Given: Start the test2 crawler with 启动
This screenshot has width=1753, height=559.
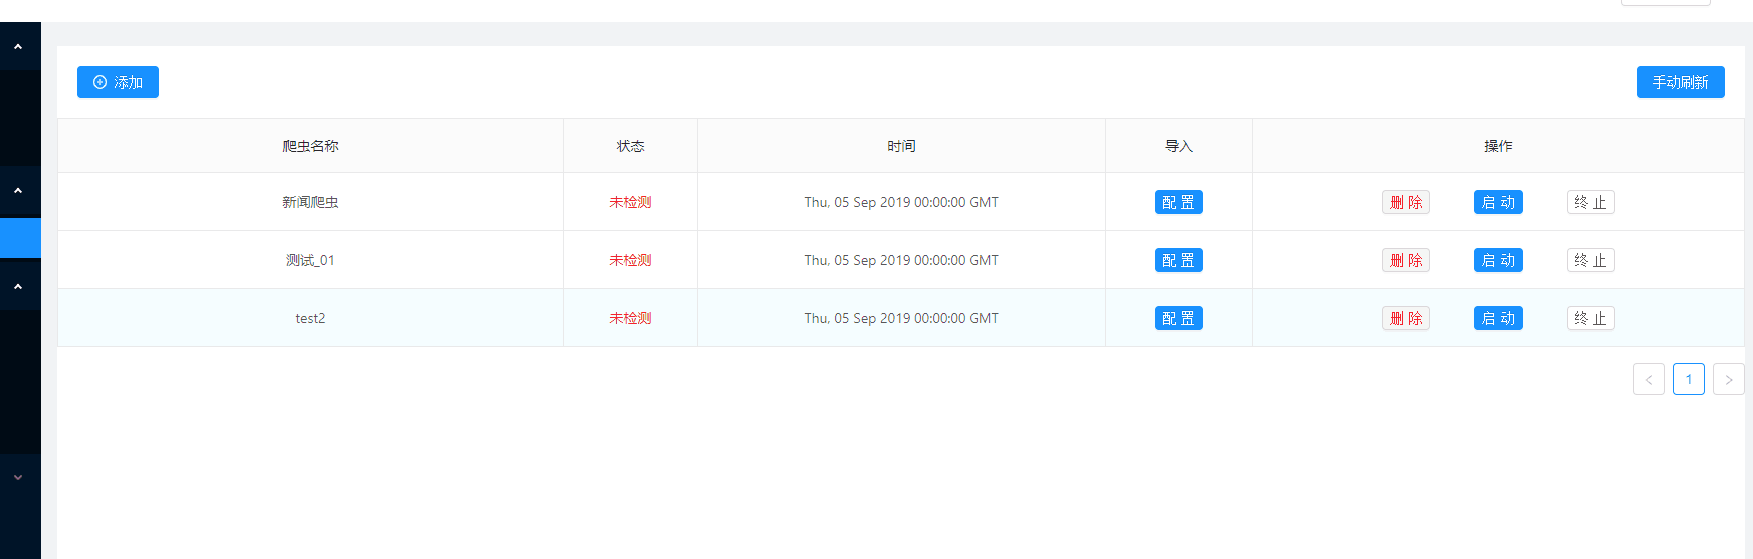Looking at the screenshot, I should [x=1498, y=318].
